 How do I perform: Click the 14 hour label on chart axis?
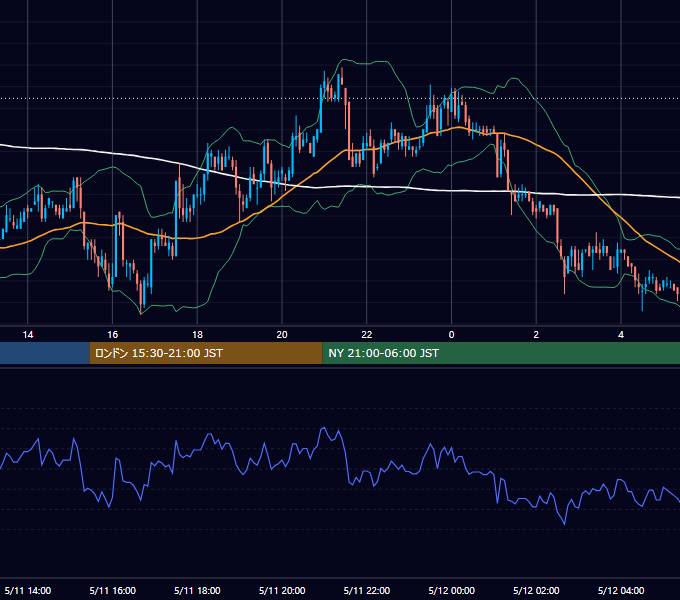coord(28,335)
